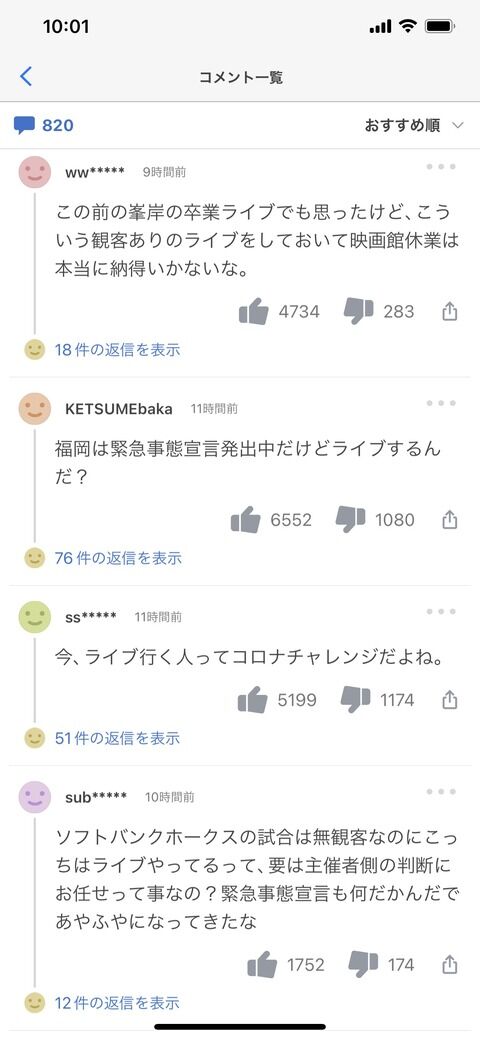Thumbs up sub***** comment with 1752

[x=262, y=964]
